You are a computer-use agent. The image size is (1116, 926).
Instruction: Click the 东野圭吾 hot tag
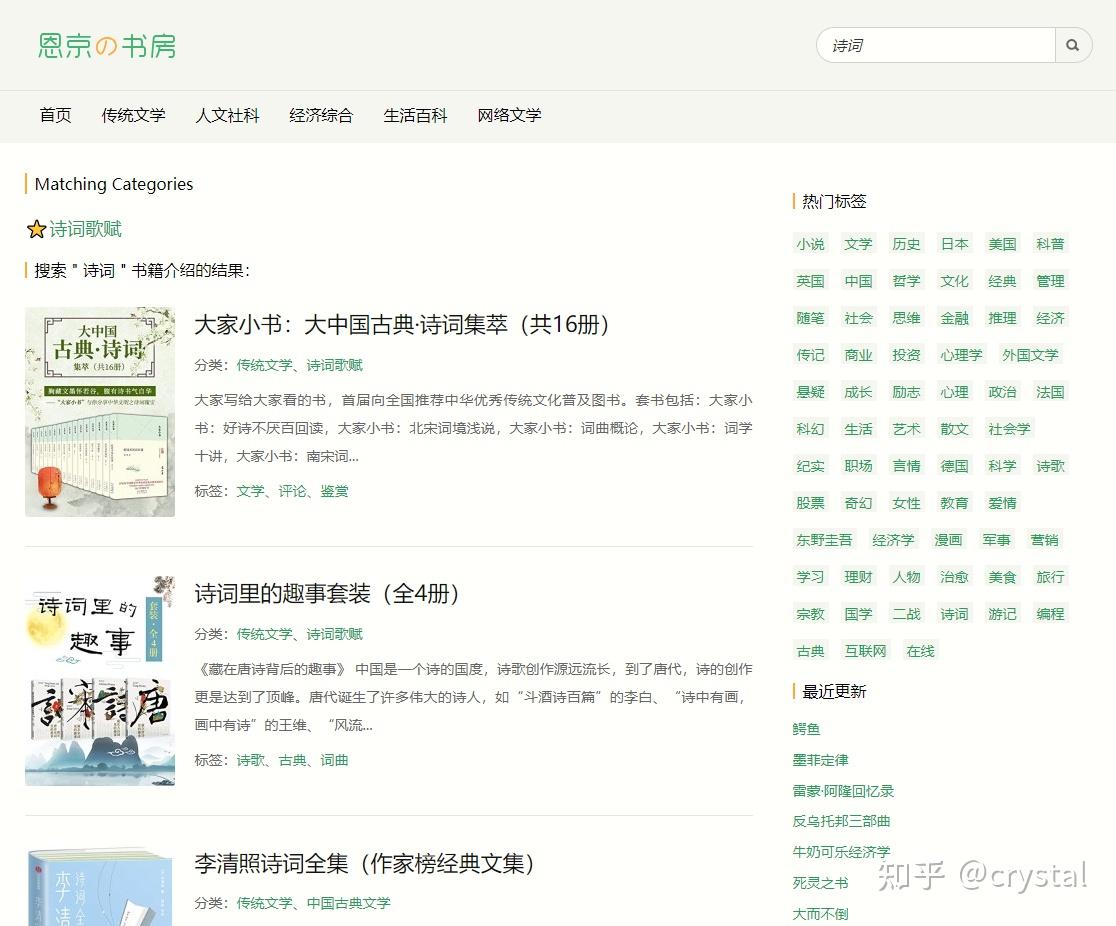(824, 539)
